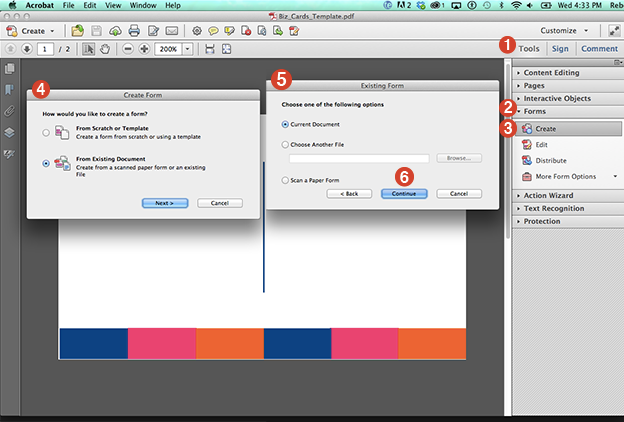Select the Hand pan tool
Viewport: 624px width, 422px height.
pyautogui.click(x=103, y=49)
